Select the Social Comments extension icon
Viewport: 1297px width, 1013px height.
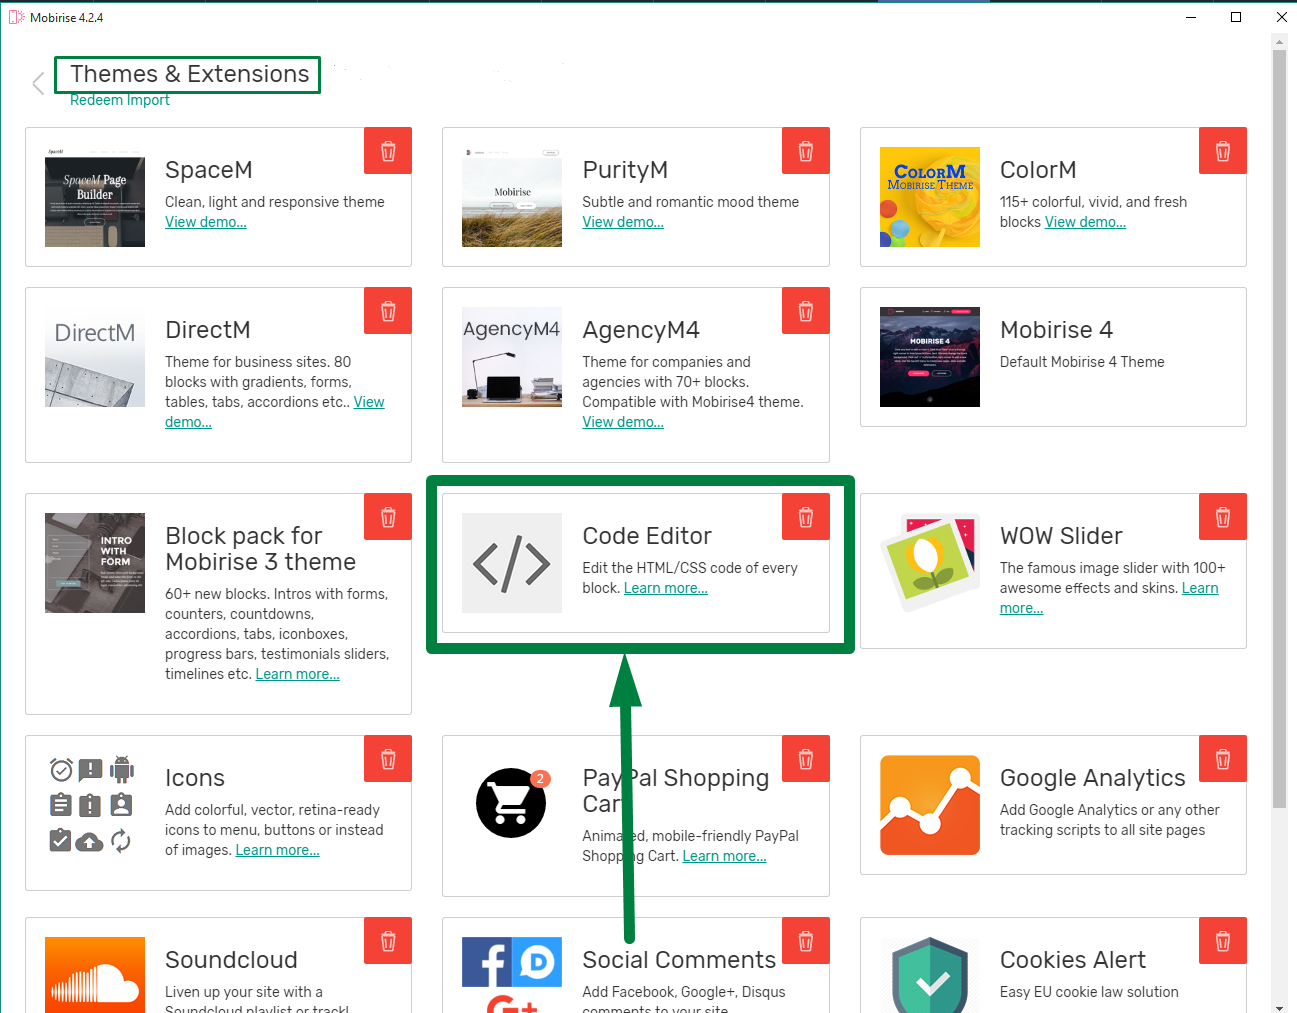point(511,975)
